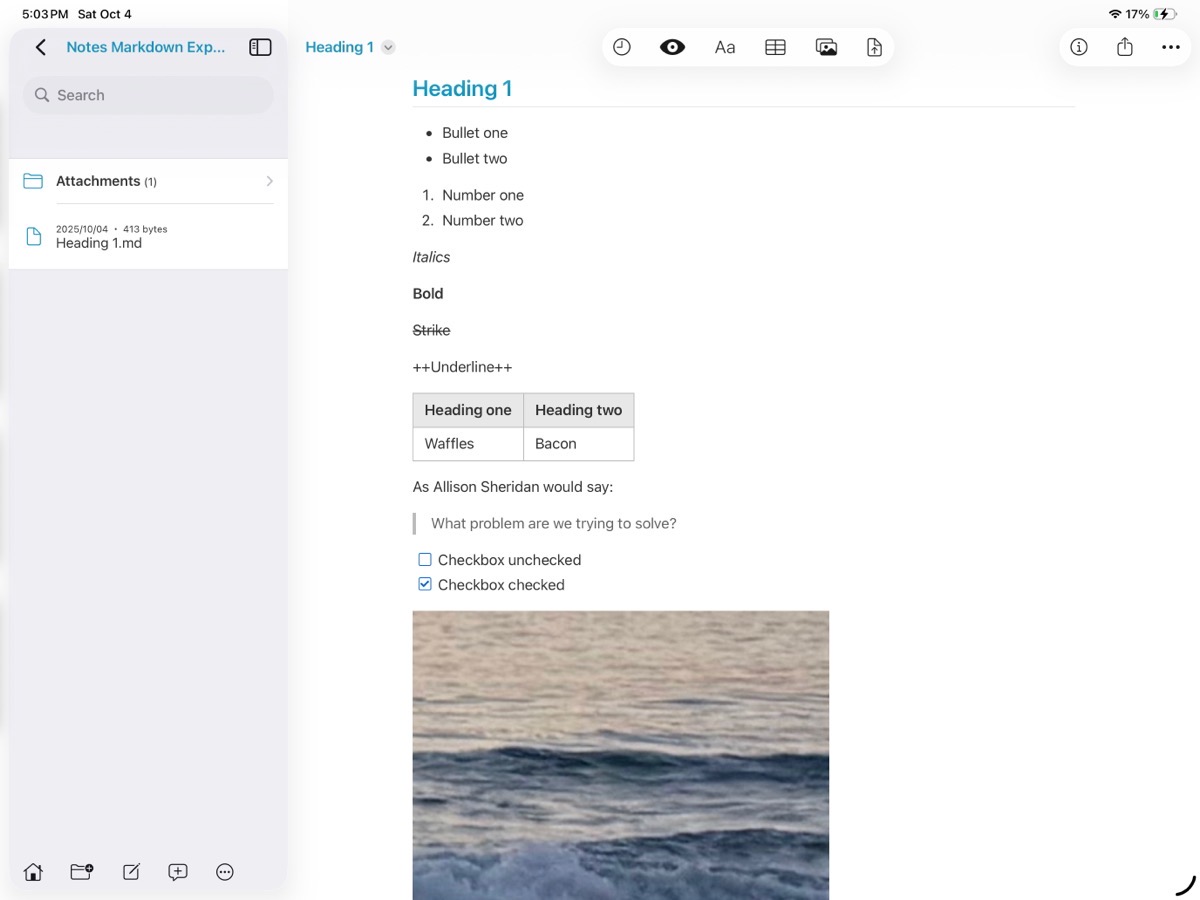Open the more options ellipsis menu
Image resolution: width=1200 pixels, height=900 pixels.
click(x=1170, y=46)
